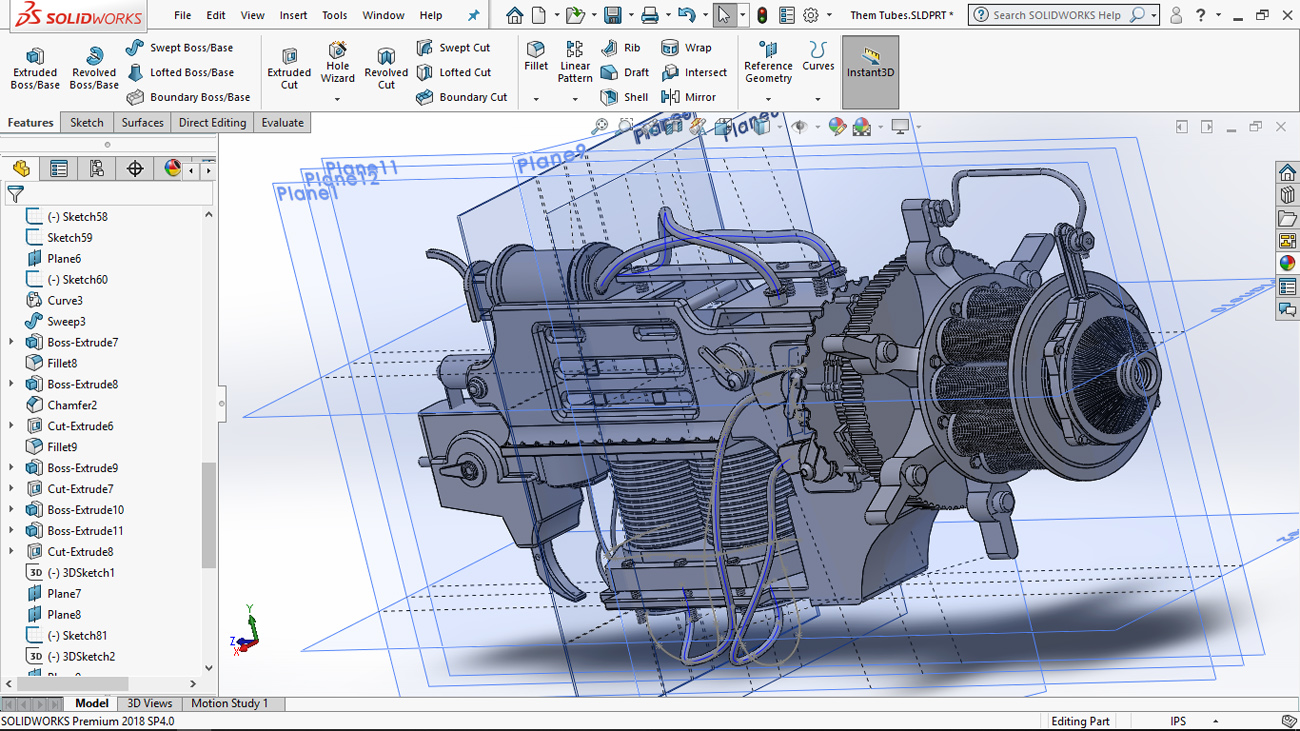Select the Extruded Boss/Base tool

[35, 68]
